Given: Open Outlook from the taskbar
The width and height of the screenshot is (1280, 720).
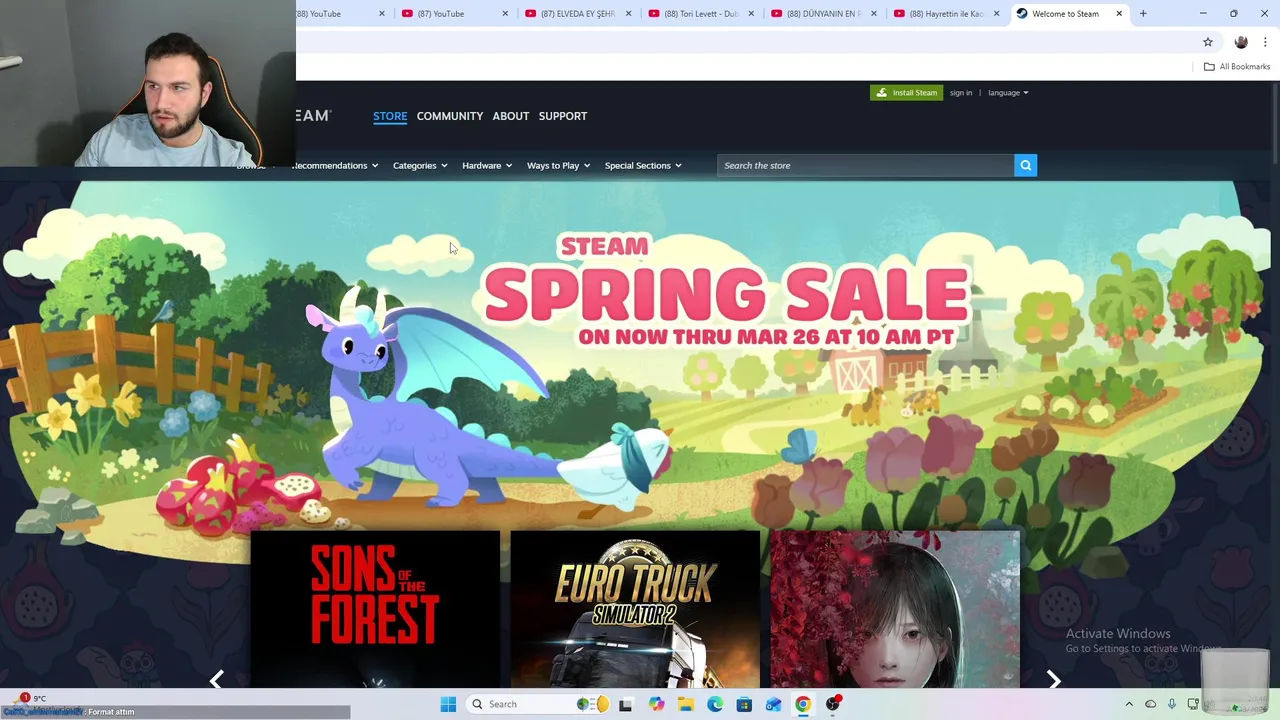Looking at the screenshot, I should [773, 704].
